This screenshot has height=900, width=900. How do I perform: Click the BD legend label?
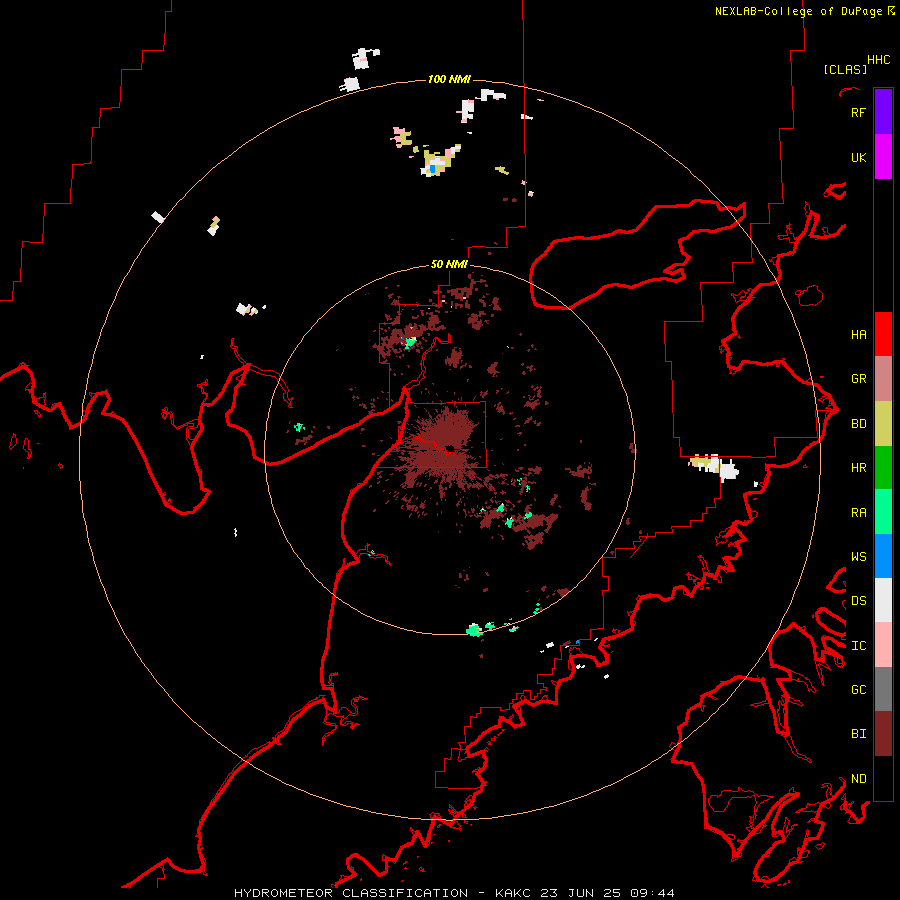(x=858, y=424)
